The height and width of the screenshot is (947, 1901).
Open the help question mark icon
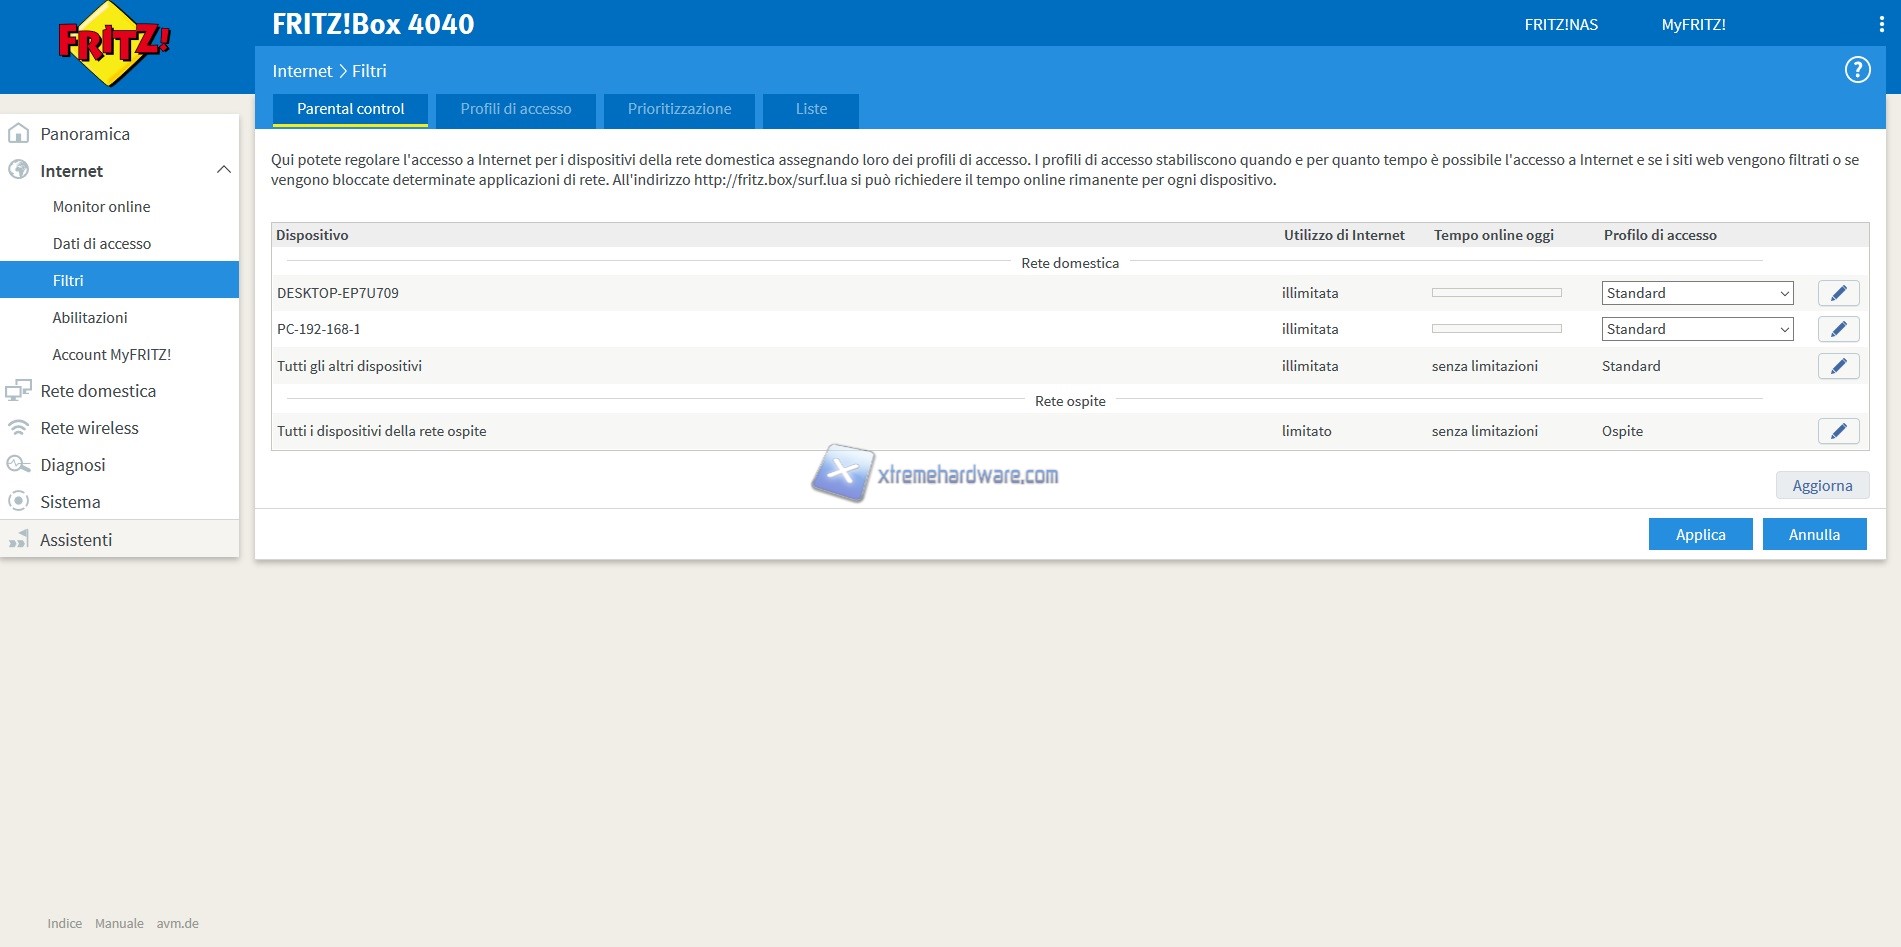[1857, 70]
